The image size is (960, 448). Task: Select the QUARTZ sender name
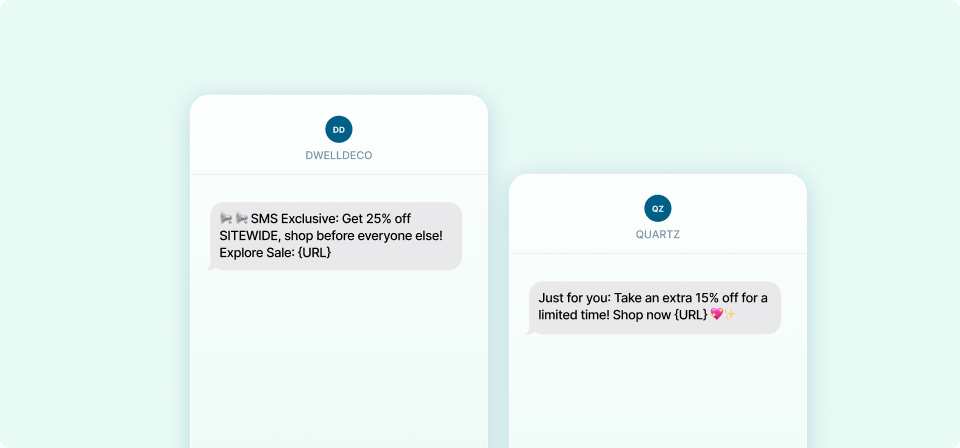click(657, 235)
